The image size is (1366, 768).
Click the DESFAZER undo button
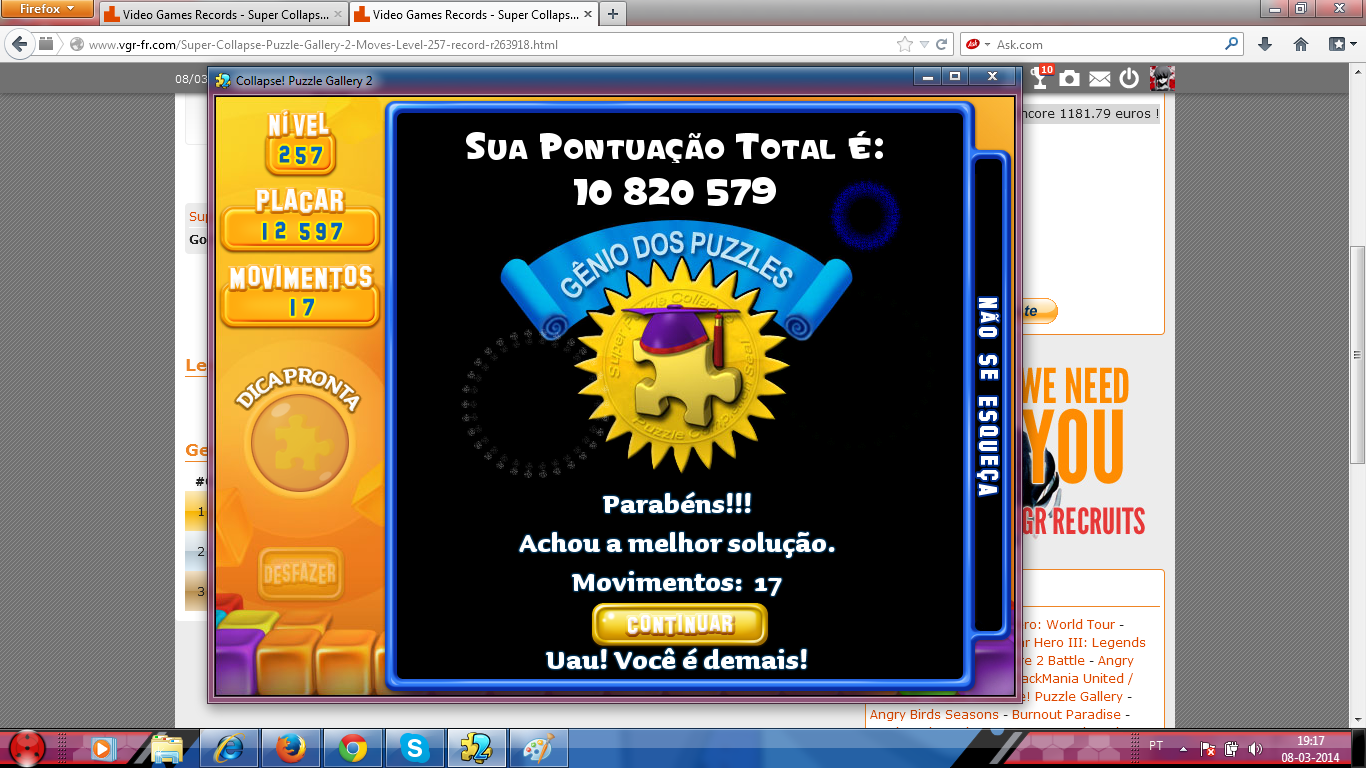pos(300,575)
